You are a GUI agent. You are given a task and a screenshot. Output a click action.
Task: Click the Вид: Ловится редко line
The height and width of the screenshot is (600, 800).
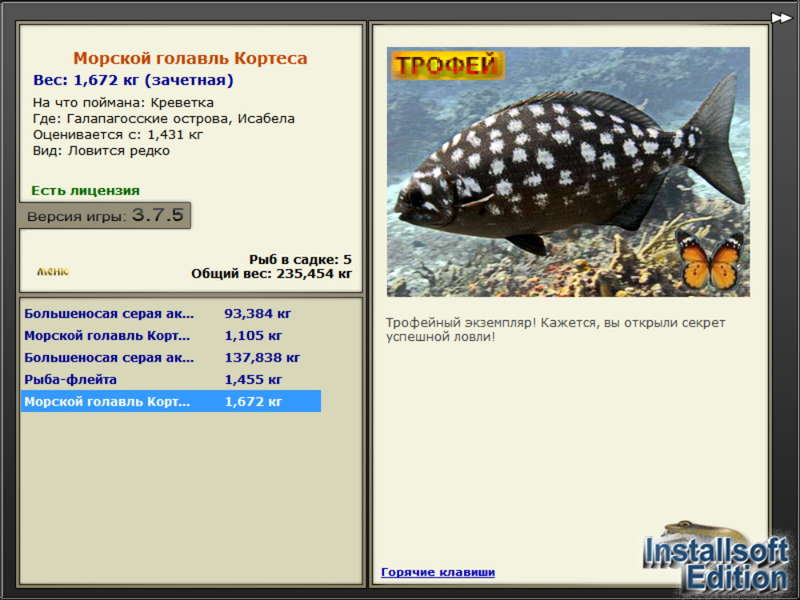[x=101, y=151]
